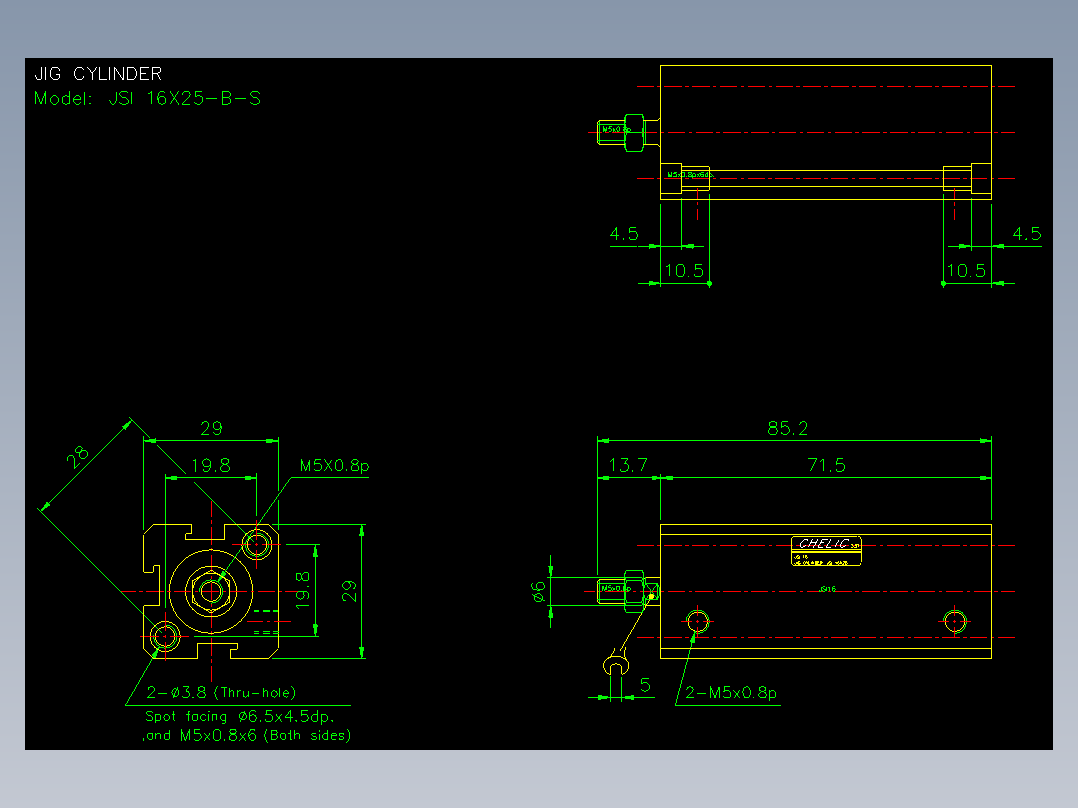Select the vertical "29" height dimension
Image resolution: width=1078 pixels, height=808 pixels.
click(x=350, y=591)
